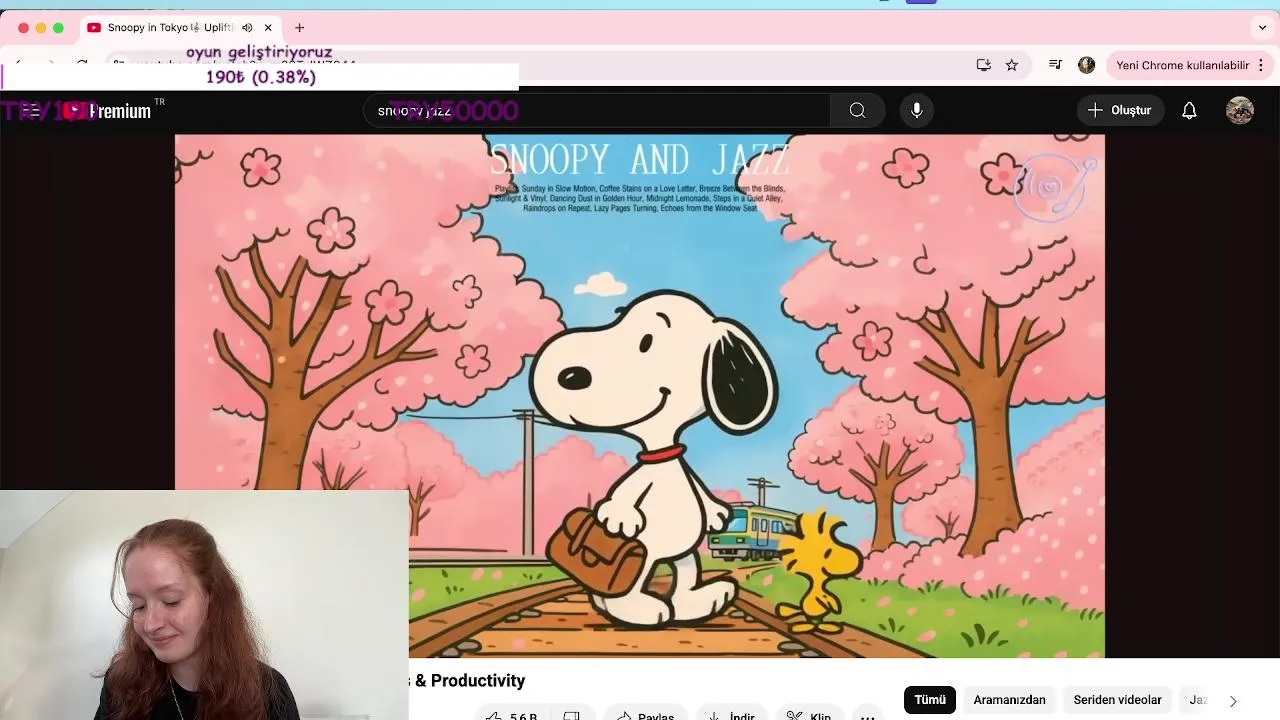
Task: Open Chrome media controls icon
Action: pyautogui.click(x=1055, y=65)
